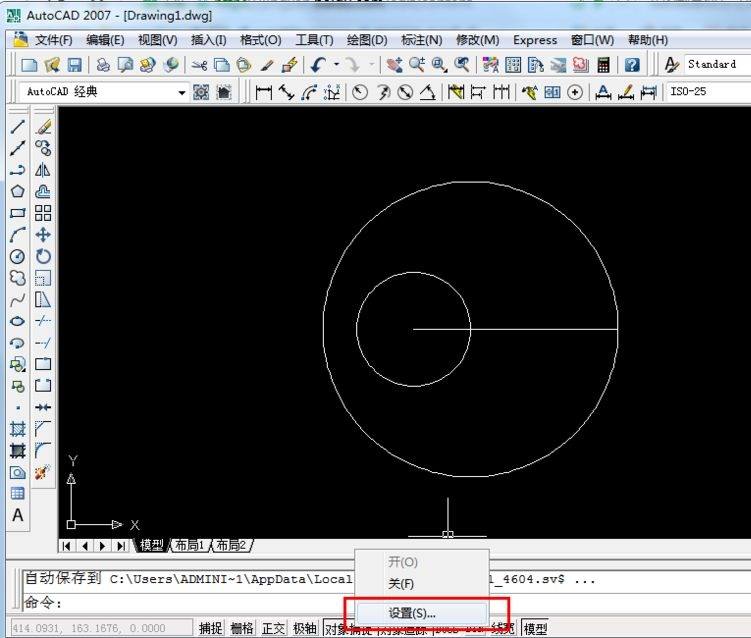Open the calculator icon
Viewport: 751px width, 638px height.
click(x=603, y=65)
